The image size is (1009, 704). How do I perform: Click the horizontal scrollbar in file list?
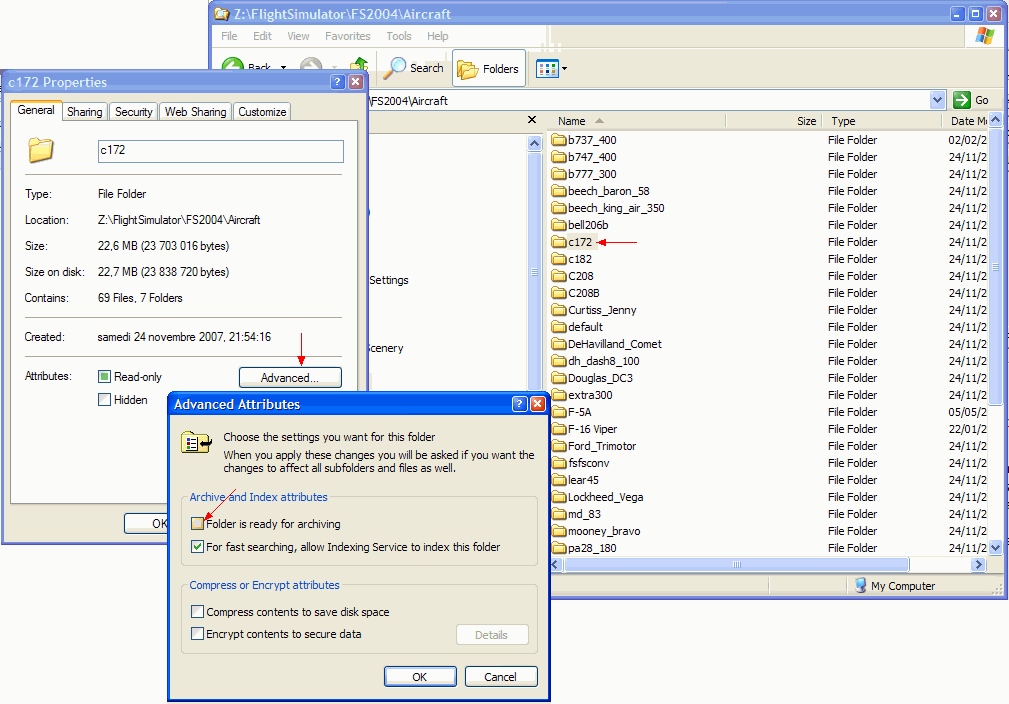tap(737, 564)
